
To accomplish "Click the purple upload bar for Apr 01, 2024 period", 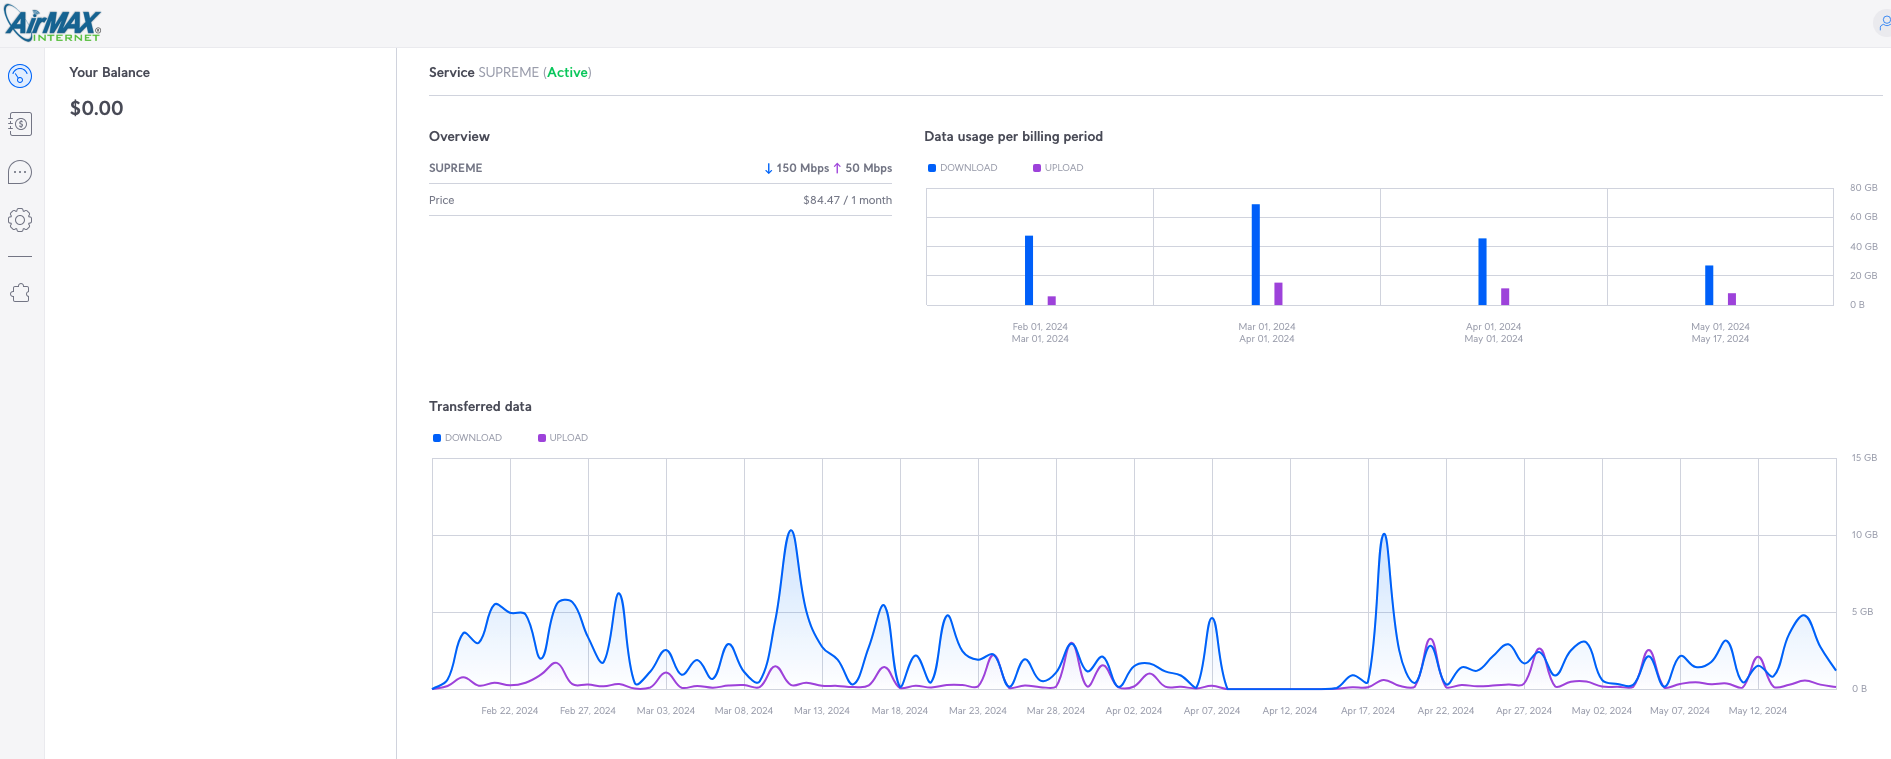I will (1505, 297).
